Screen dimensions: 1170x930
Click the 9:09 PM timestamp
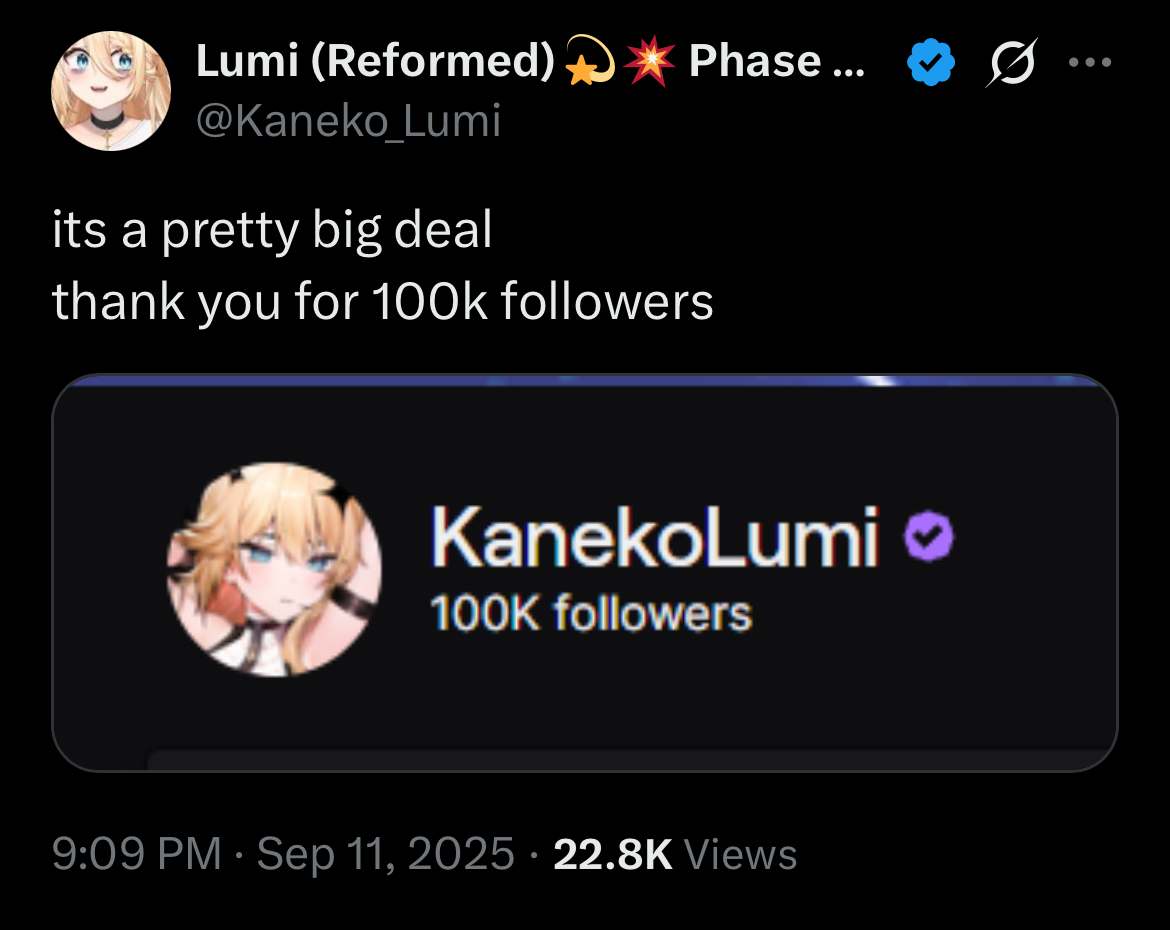[137, 854]
